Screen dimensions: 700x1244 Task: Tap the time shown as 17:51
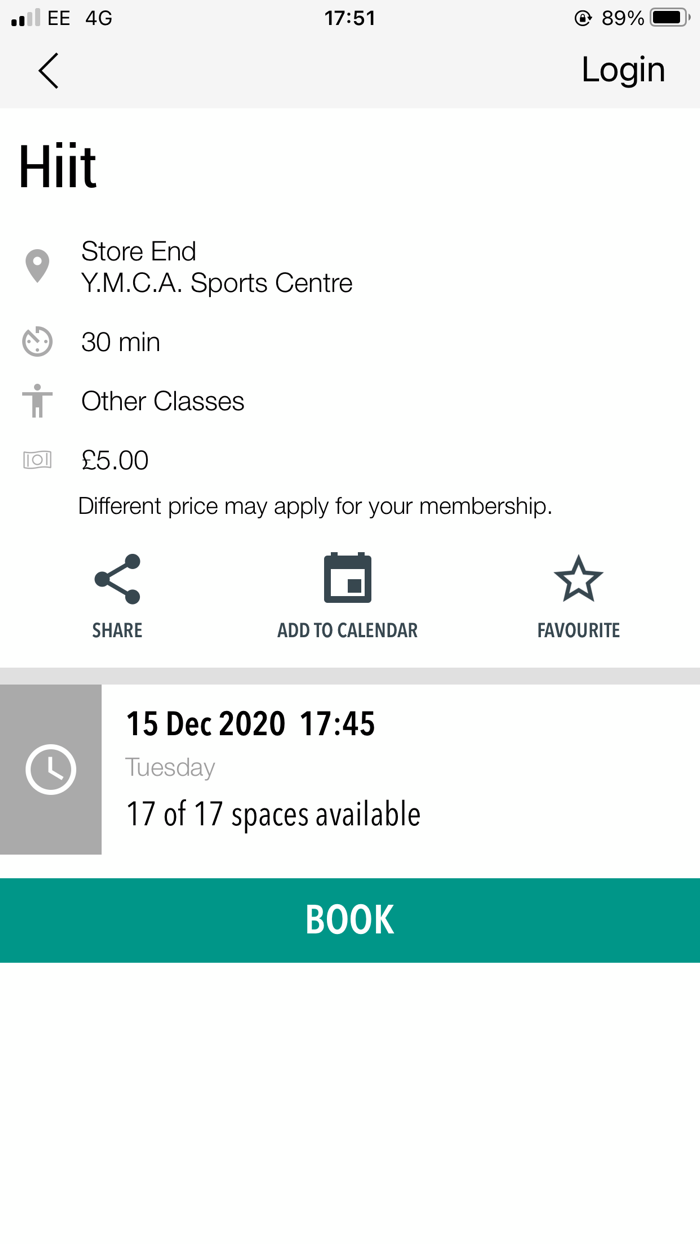350,16
